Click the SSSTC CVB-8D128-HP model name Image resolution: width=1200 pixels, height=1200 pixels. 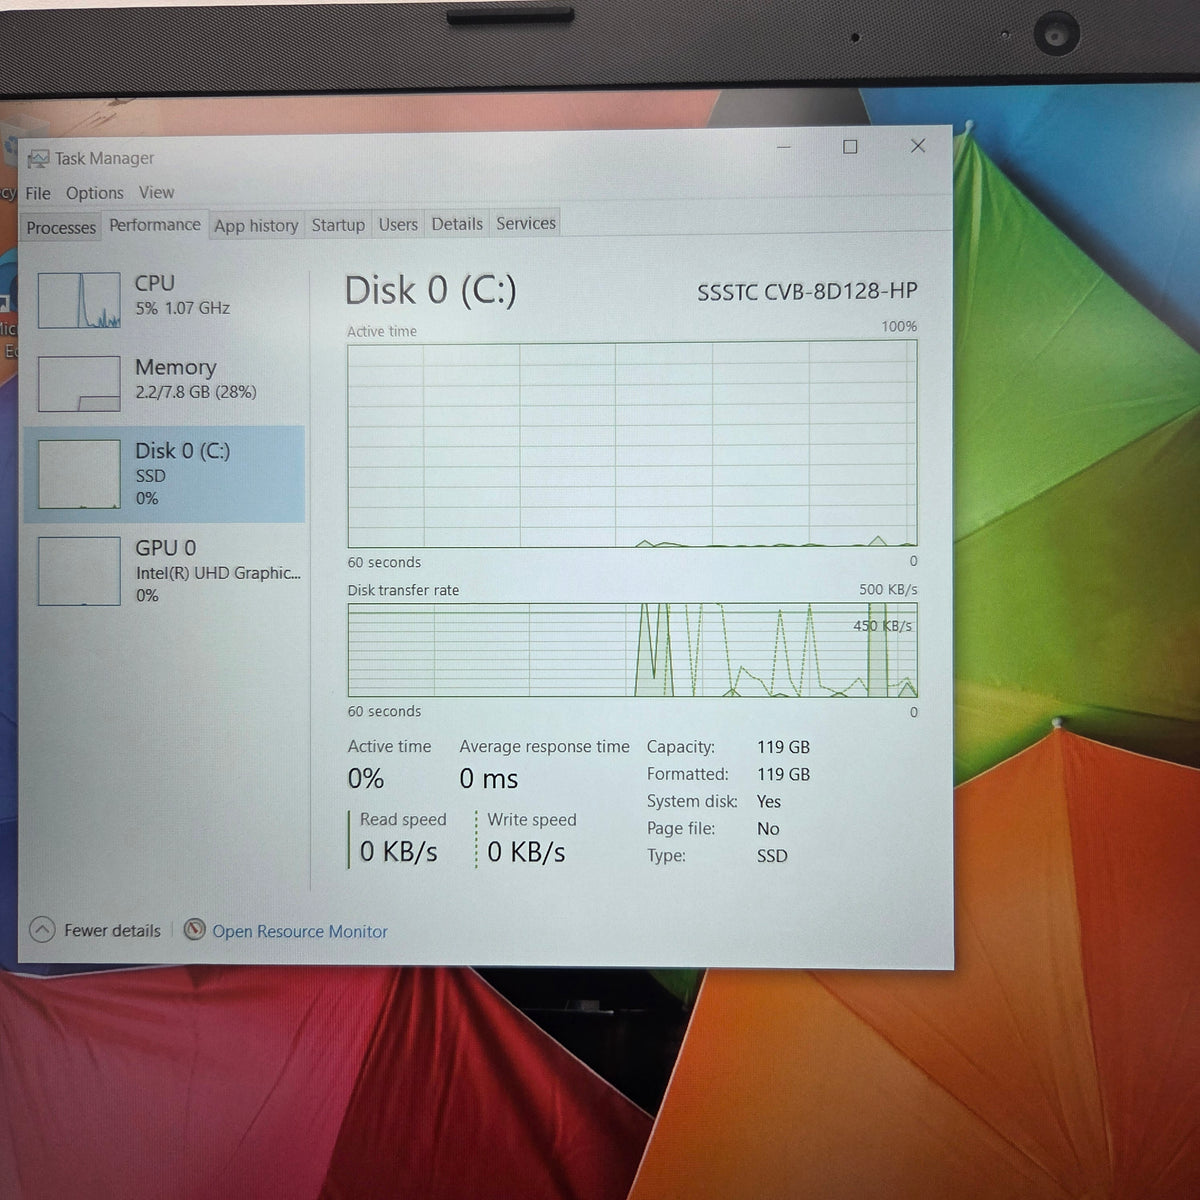(x=807, y=291)
